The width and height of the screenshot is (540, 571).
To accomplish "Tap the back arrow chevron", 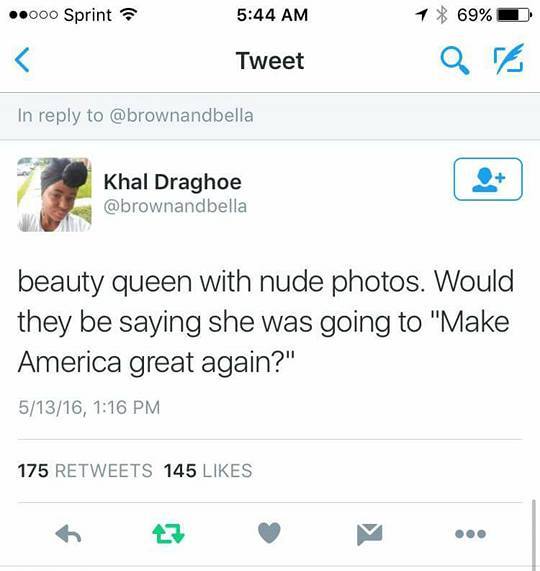I will (x=22, y=60).
